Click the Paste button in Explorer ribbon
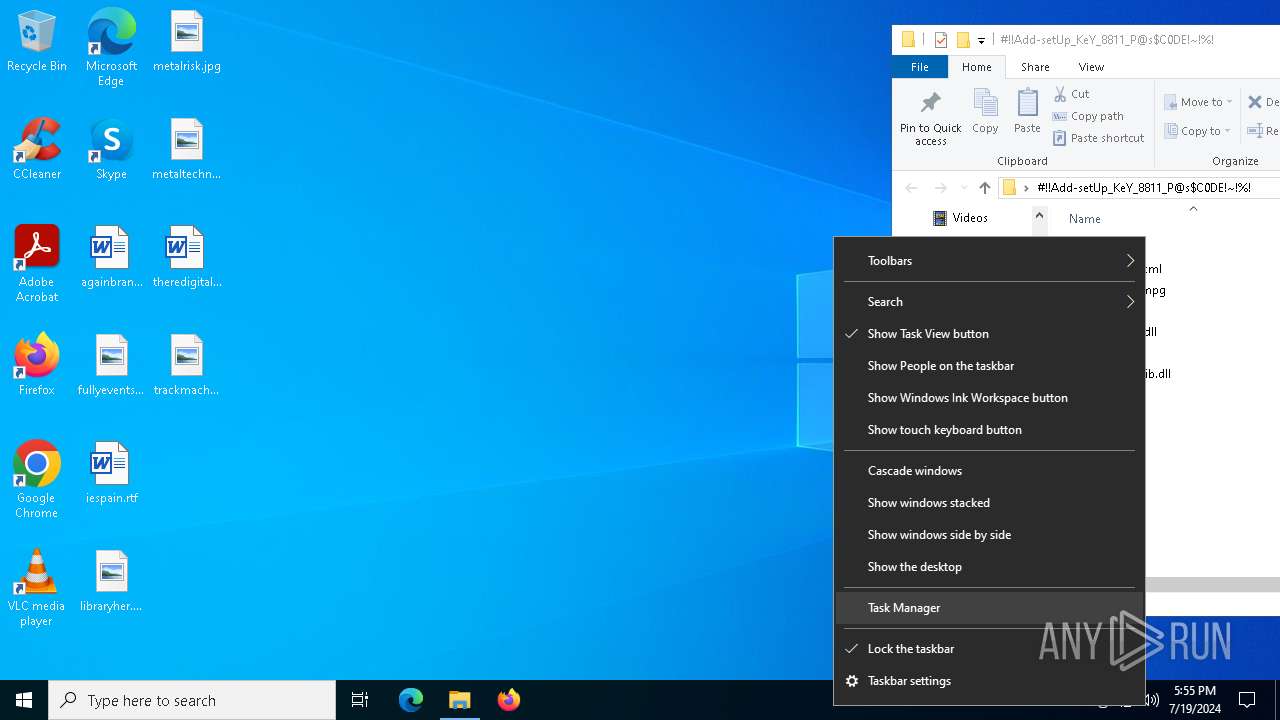The width and height of the screenshot is (1280, 720). (1027, 111)
